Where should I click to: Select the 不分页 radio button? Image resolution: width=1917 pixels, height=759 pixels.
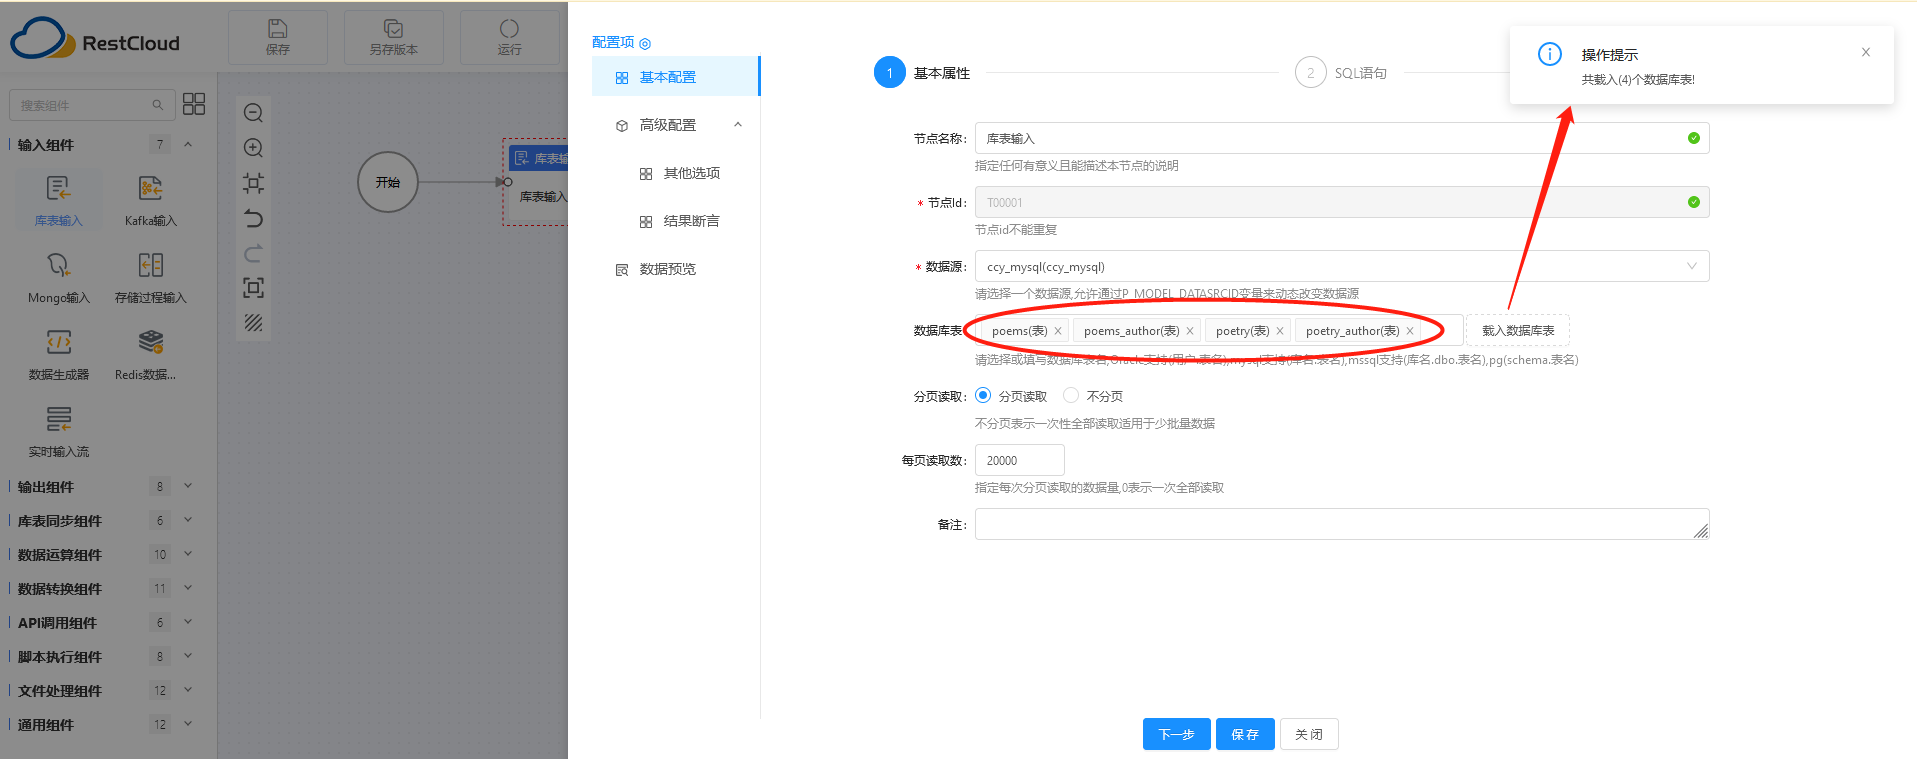(1071, 395)
